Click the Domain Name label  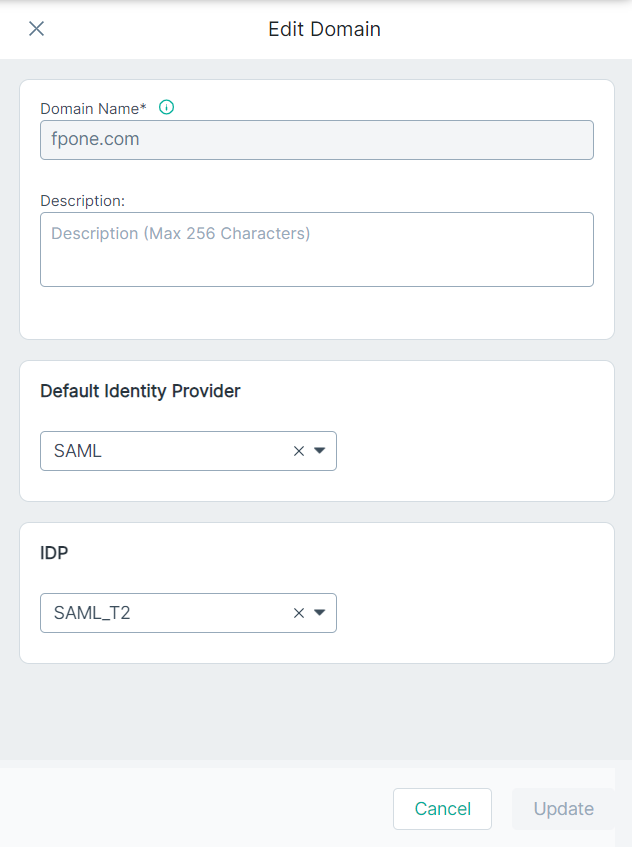point(90,109)
